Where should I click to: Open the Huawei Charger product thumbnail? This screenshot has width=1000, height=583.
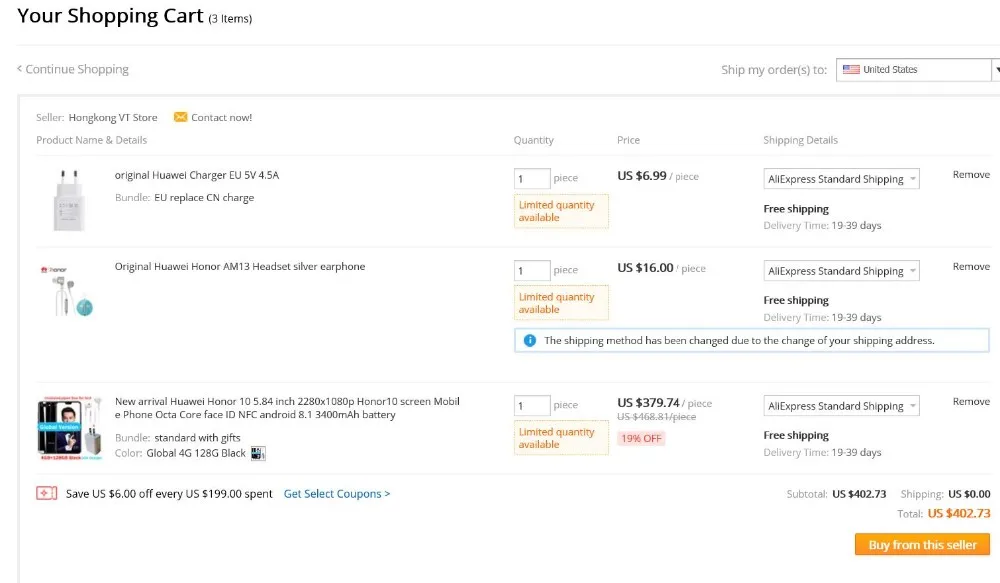coord(70,198)
